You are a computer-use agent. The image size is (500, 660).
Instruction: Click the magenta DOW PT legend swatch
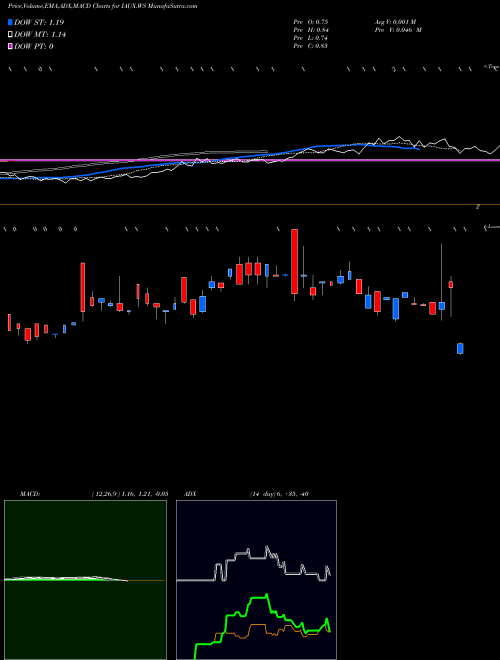pos(11,46)
